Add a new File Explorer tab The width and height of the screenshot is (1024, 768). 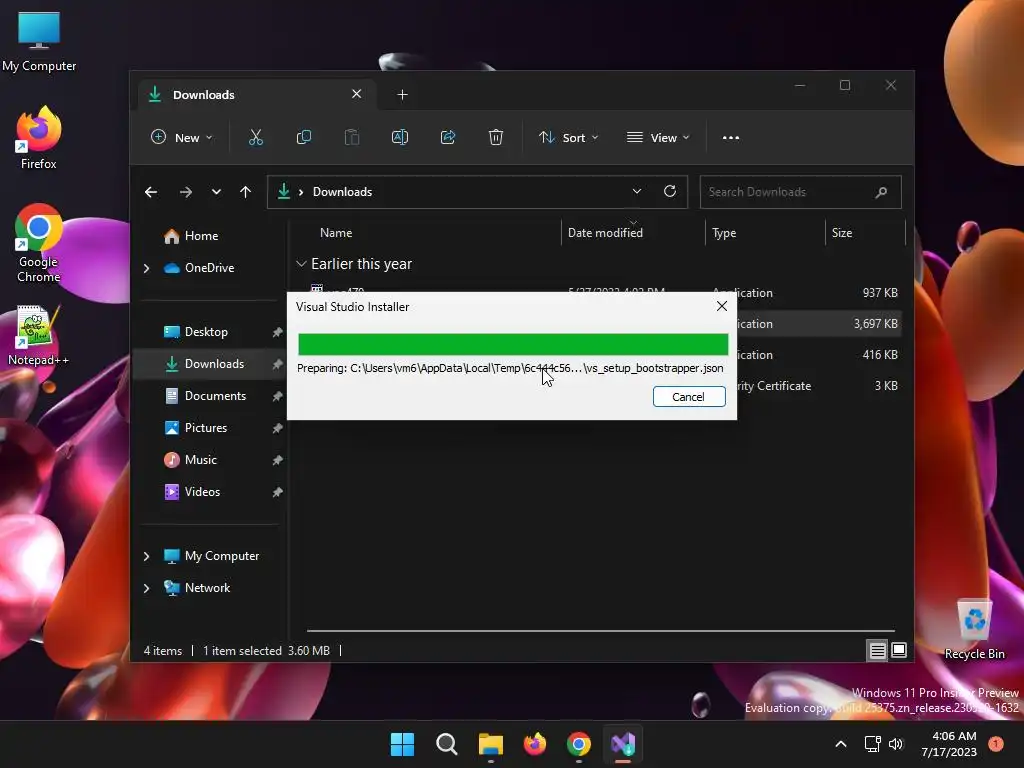pyautogui.click(x=402, y=95)
